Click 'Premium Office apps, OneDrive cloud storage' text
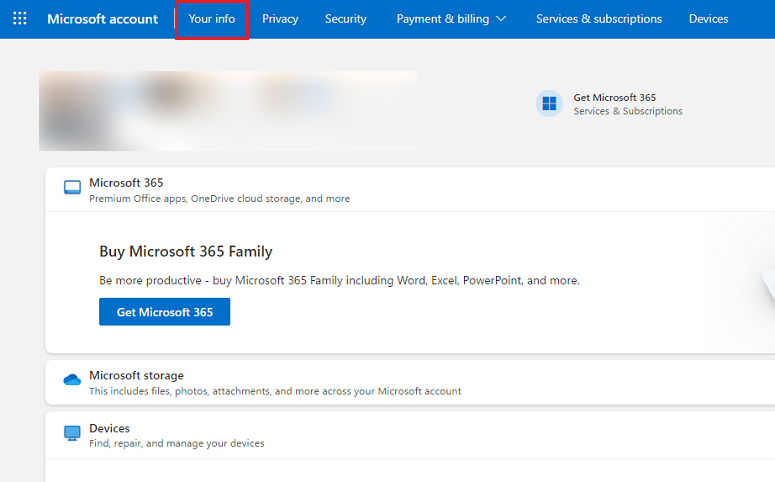The width and height of the screenshot is (775, 482). tap(219, 198)
